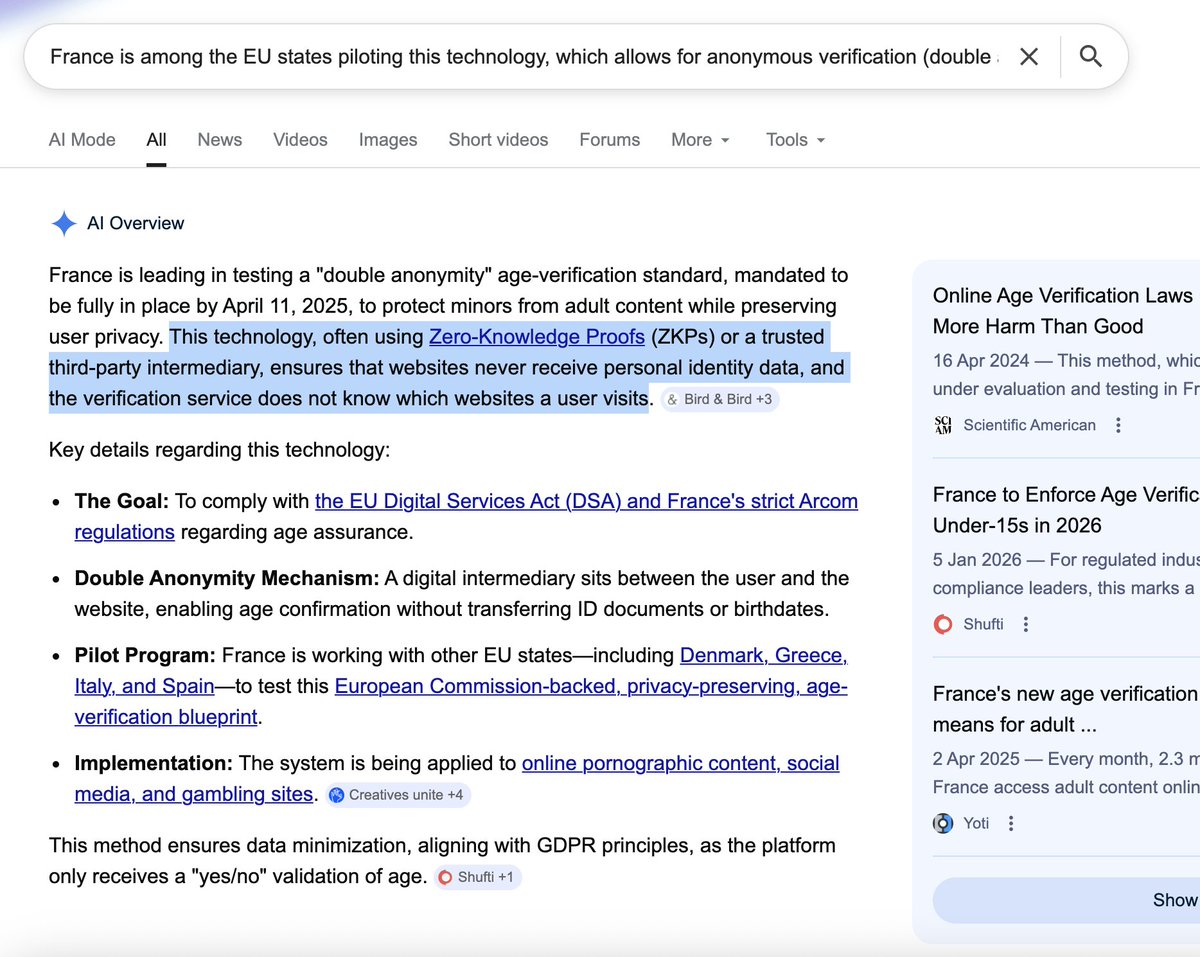Open the Shufti +1 citation chip

[478, 877]
